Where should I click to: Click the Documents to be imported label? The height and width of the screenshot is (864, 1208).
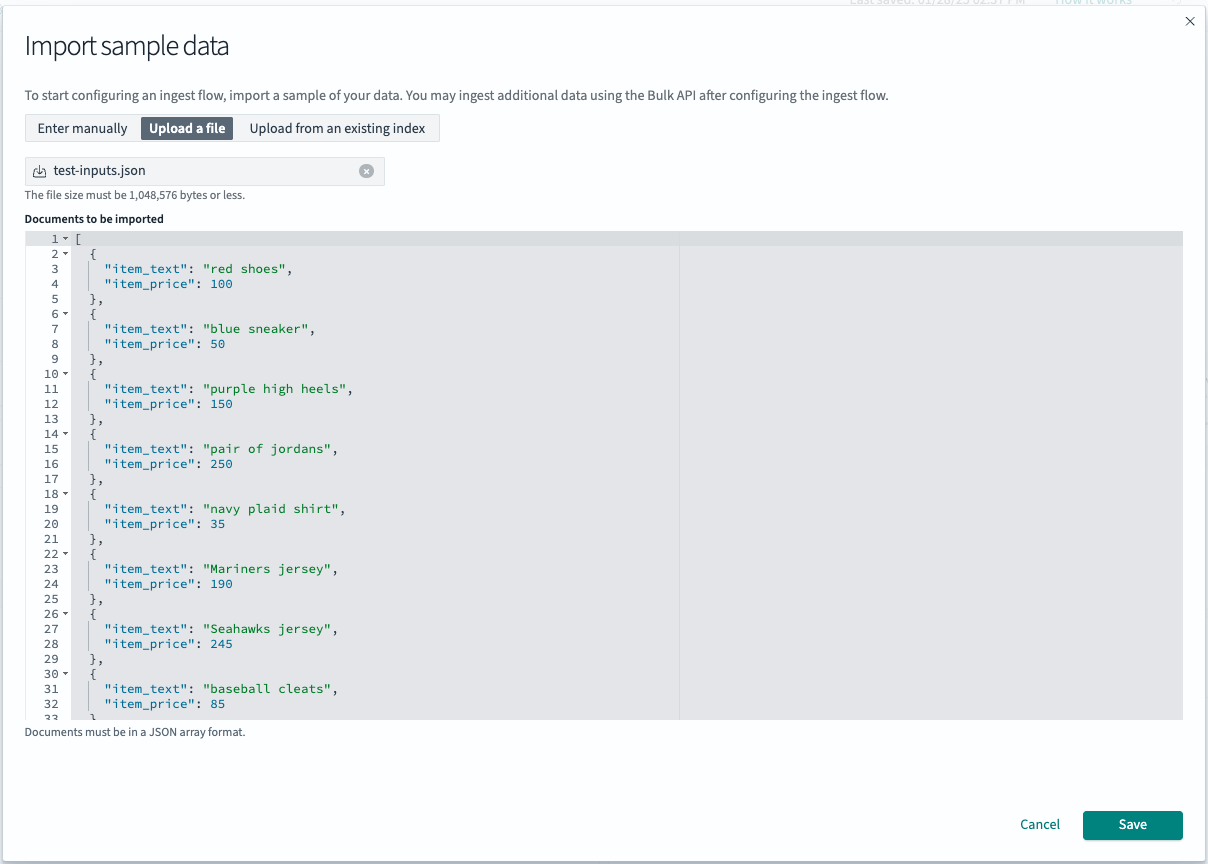[94, 218]
